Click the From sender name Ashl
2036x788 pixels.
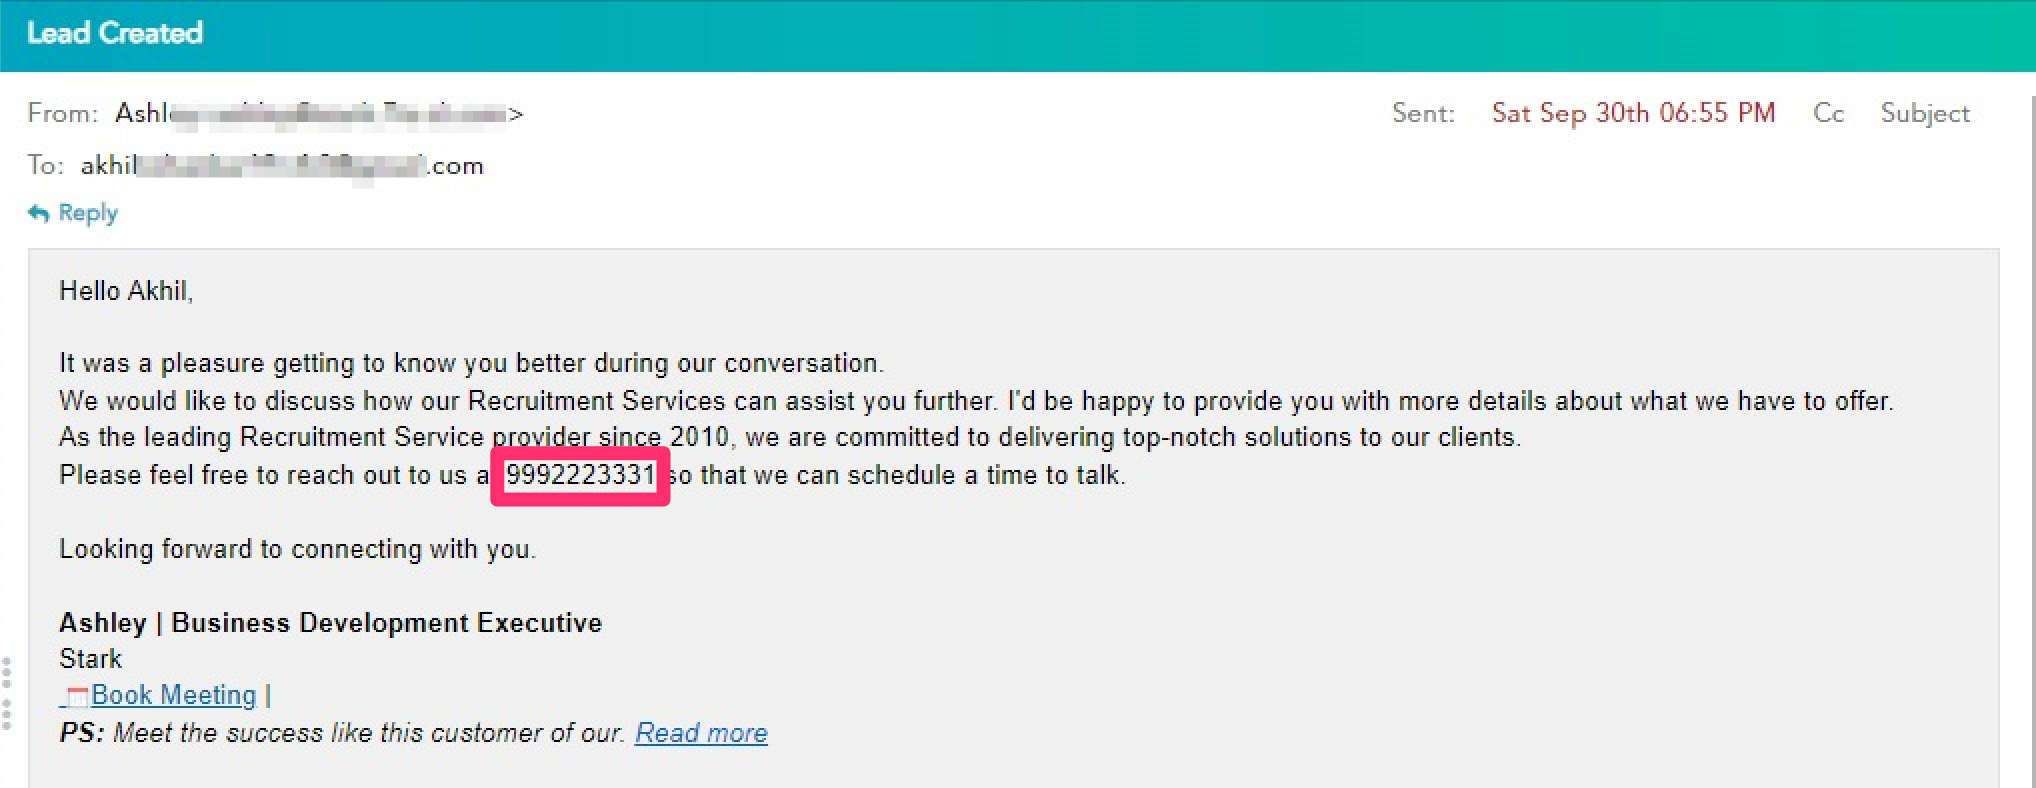[142, 113]
